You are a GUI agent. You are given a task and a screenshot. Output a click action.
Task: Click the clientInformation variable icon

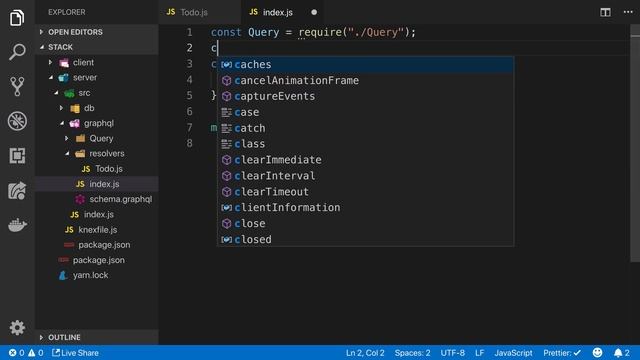[x=227, y=208]
